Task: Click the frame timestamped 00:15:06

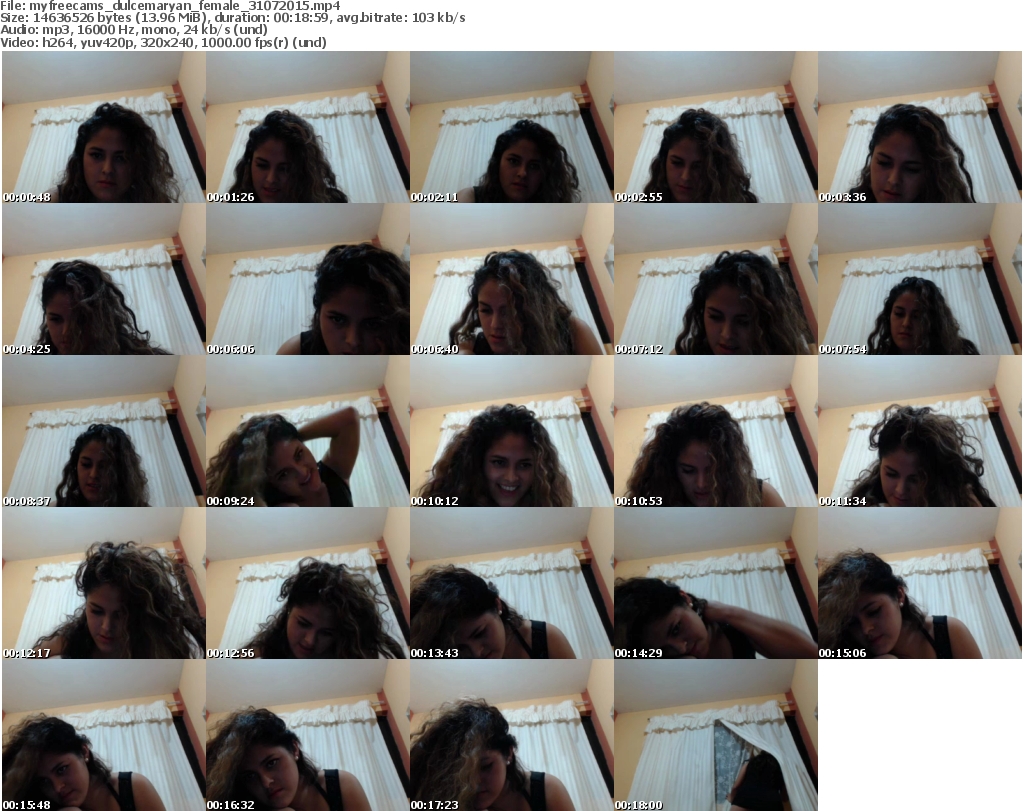Action: click(x=920, y=583)
